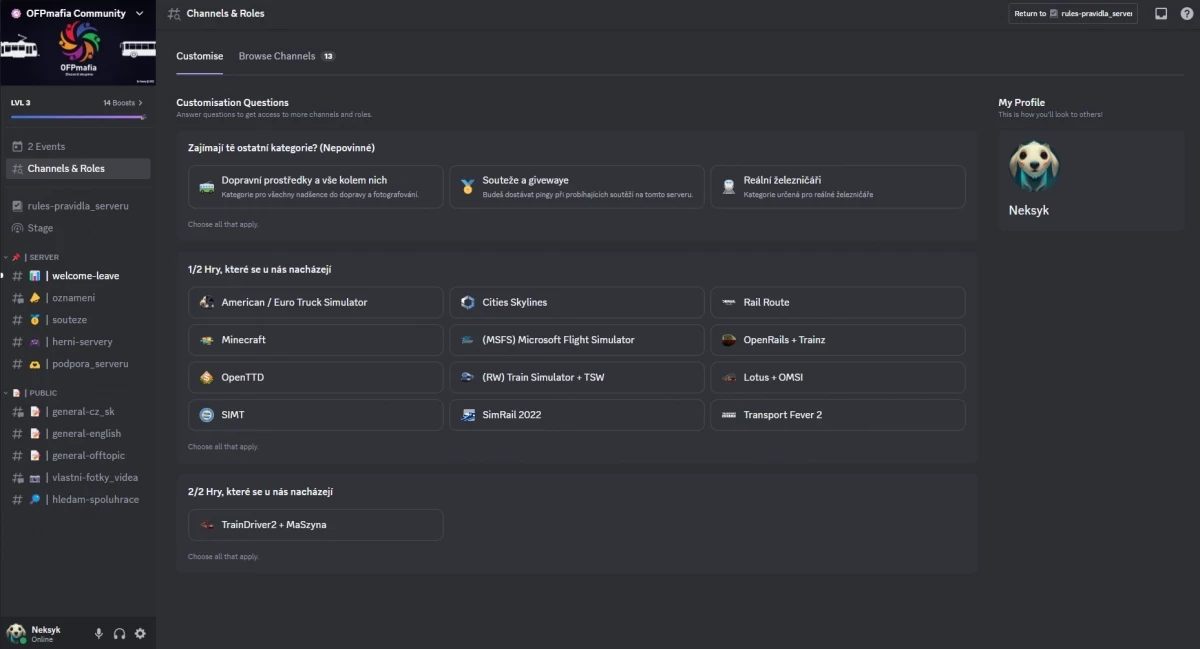
Task: Toggle the TrainDriver2 + MaSzyna option
Action: point(316,525)
